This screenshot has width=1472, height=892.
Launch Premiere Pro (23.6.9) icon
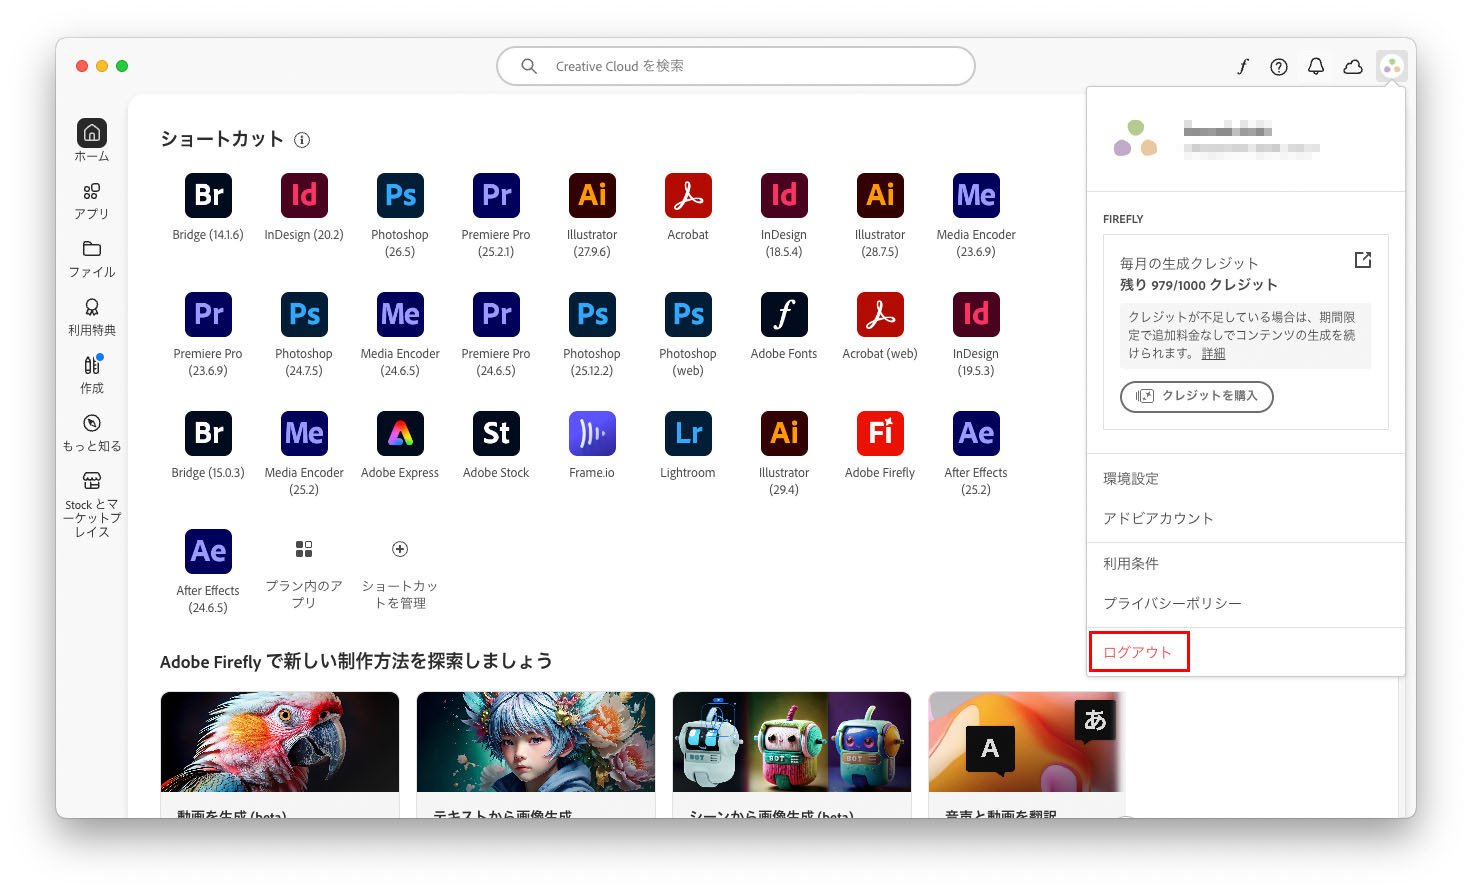[x=208, y=314]
